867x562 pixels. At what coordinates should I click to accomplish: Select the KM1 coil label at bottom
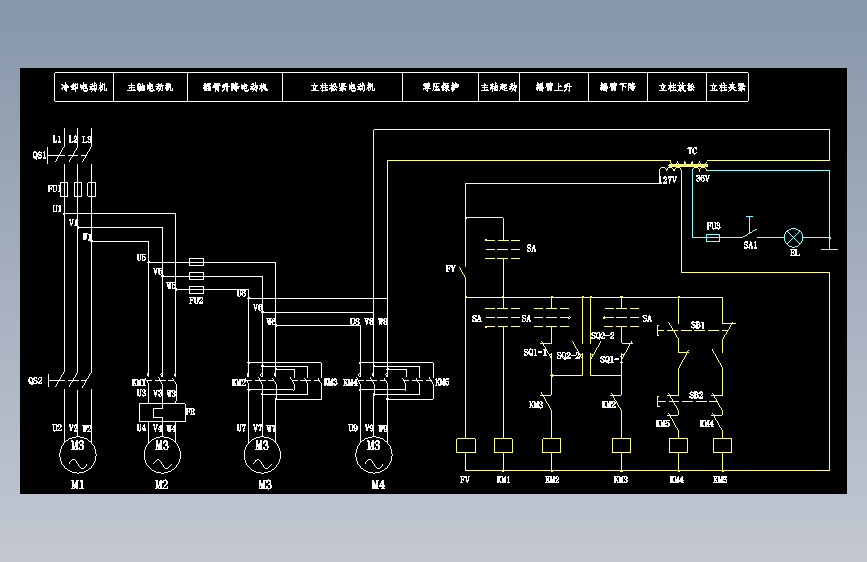click(503, 480)
